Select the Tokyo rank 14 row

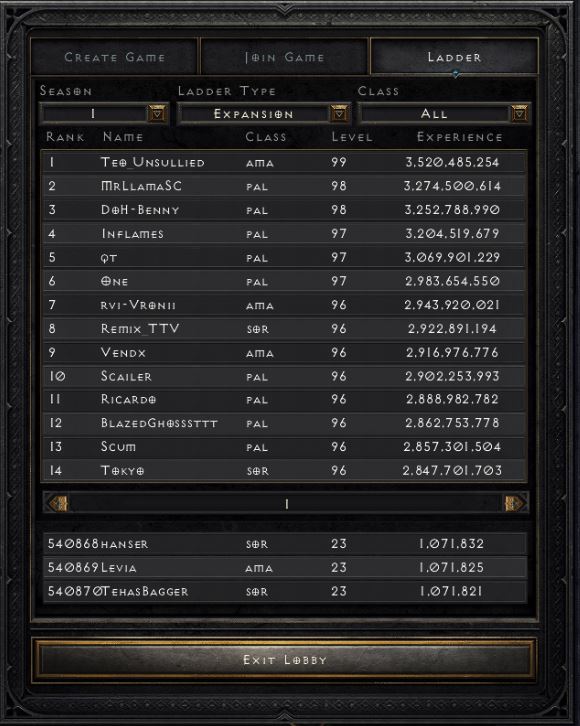(x=284, y=471)
